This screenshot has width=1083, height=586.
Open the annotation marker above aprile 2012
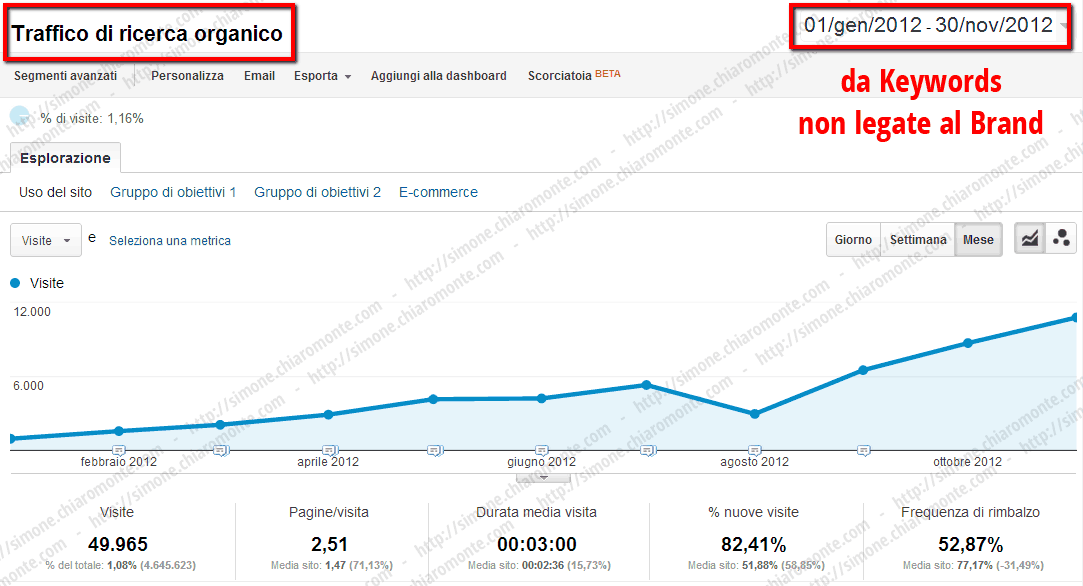(x=329, y=451)
